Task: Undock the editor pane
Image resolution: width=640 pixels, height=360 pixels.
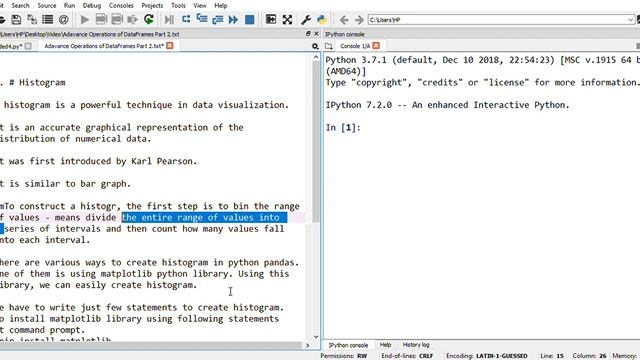Action: tap(308, 34)
